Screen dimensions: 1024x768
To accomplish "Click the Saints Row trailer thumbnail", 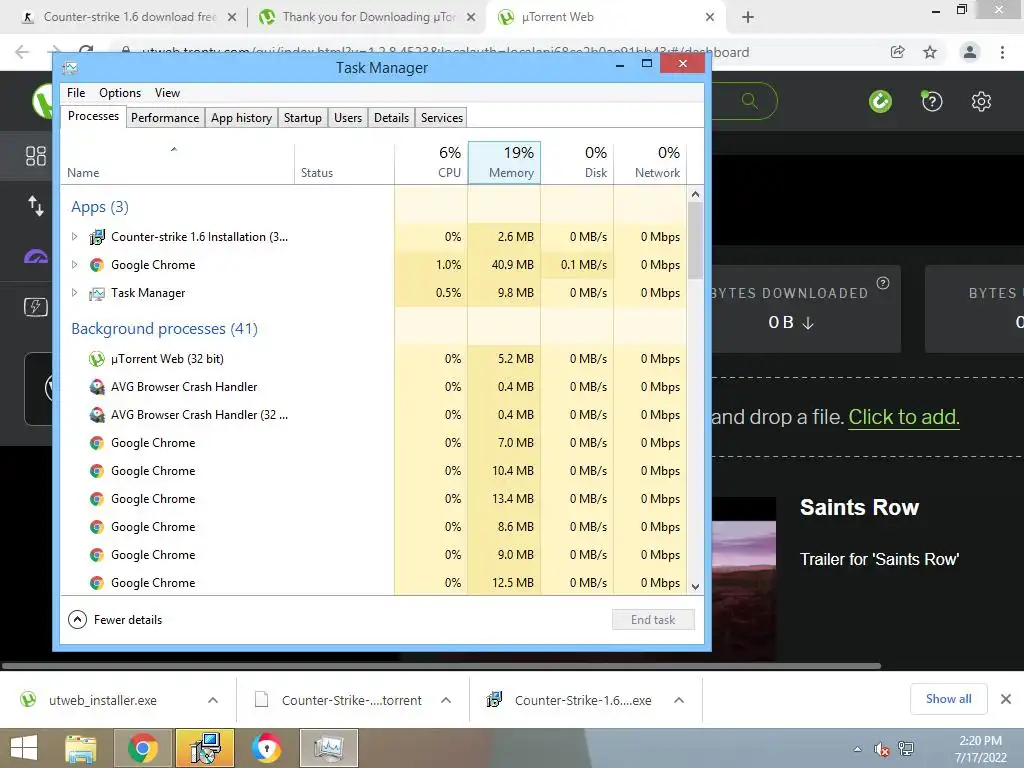I will point(744,579).
